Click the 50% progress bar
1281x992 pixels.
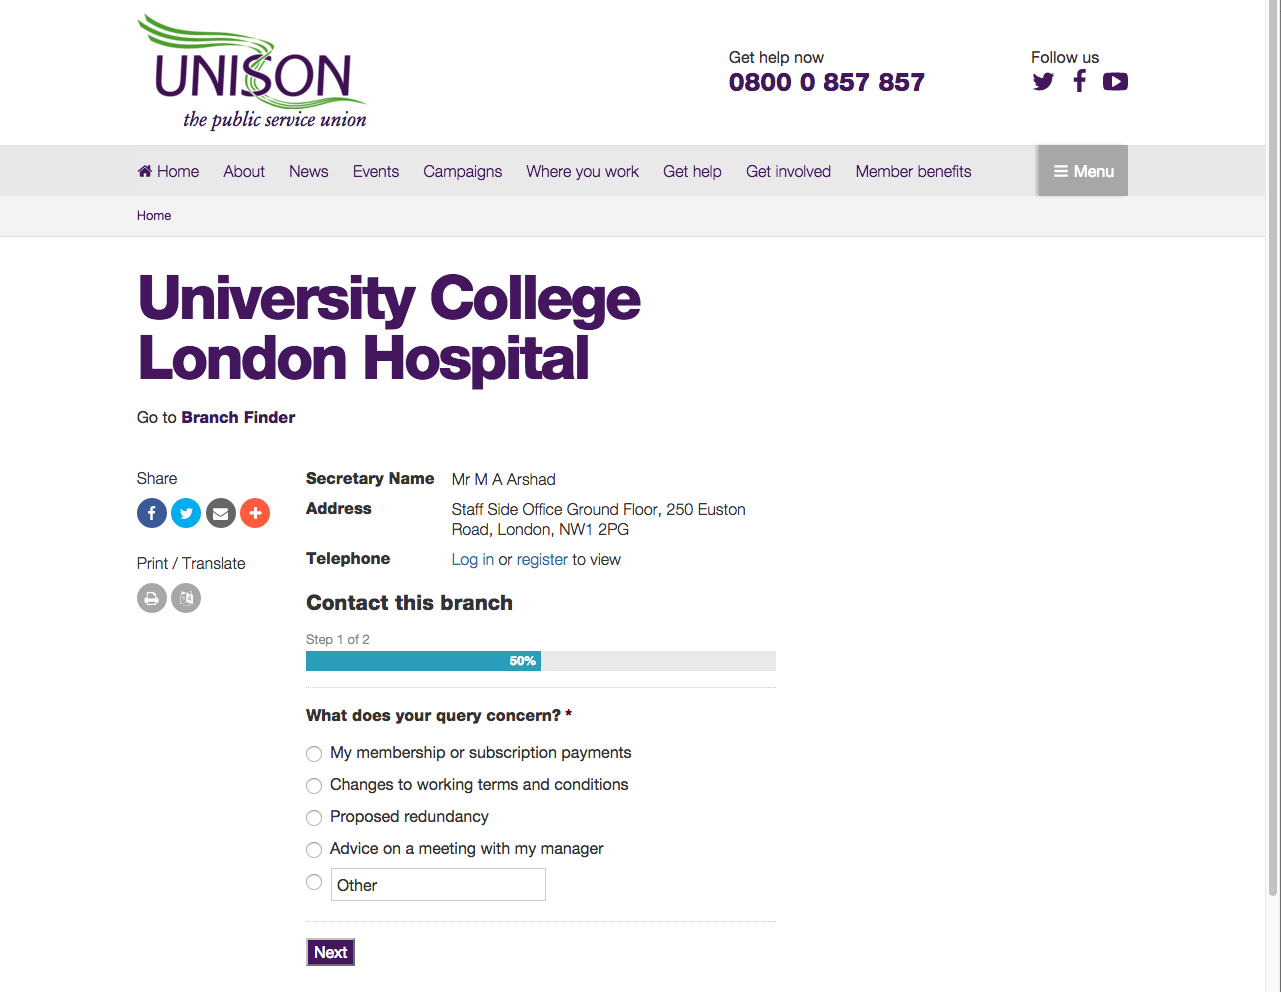pos(422,661)
